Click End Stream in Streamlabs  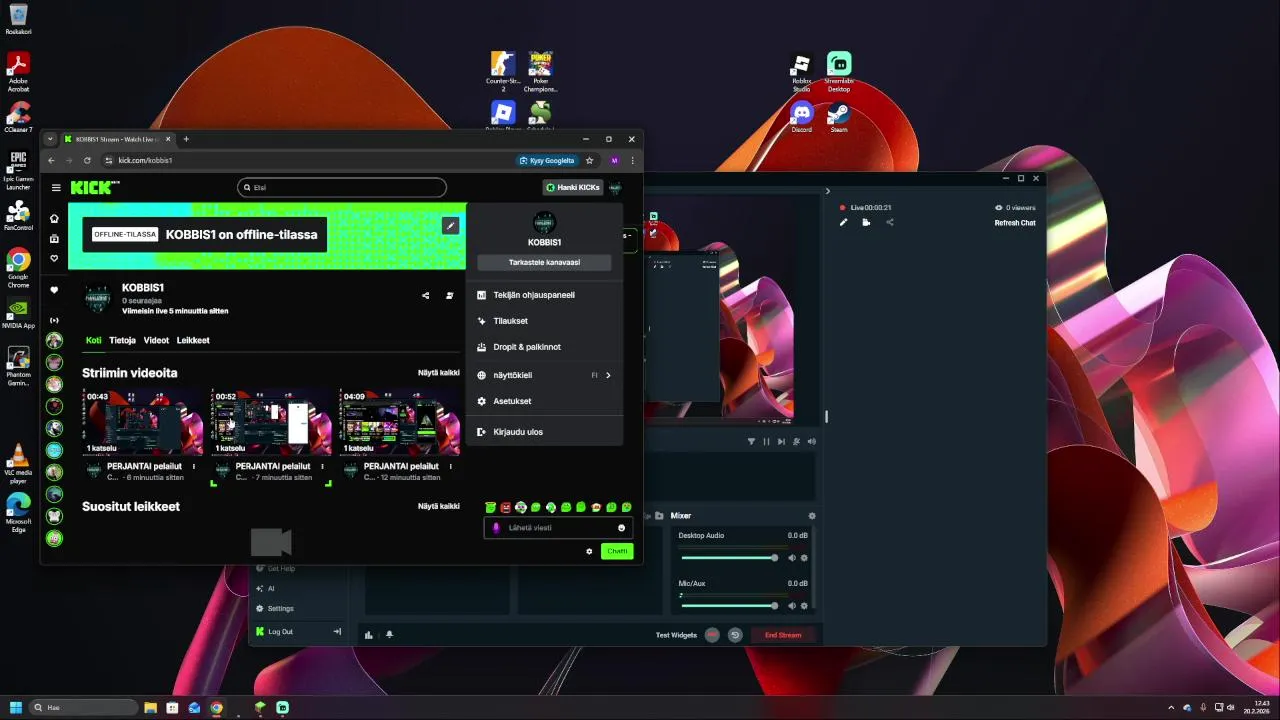783,635
